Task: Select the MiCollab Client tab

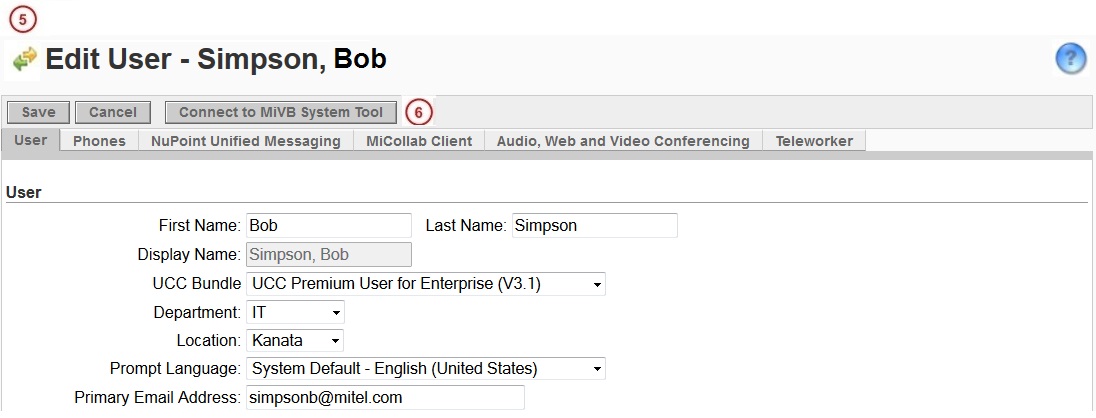Action: click(x=419, y=141)
